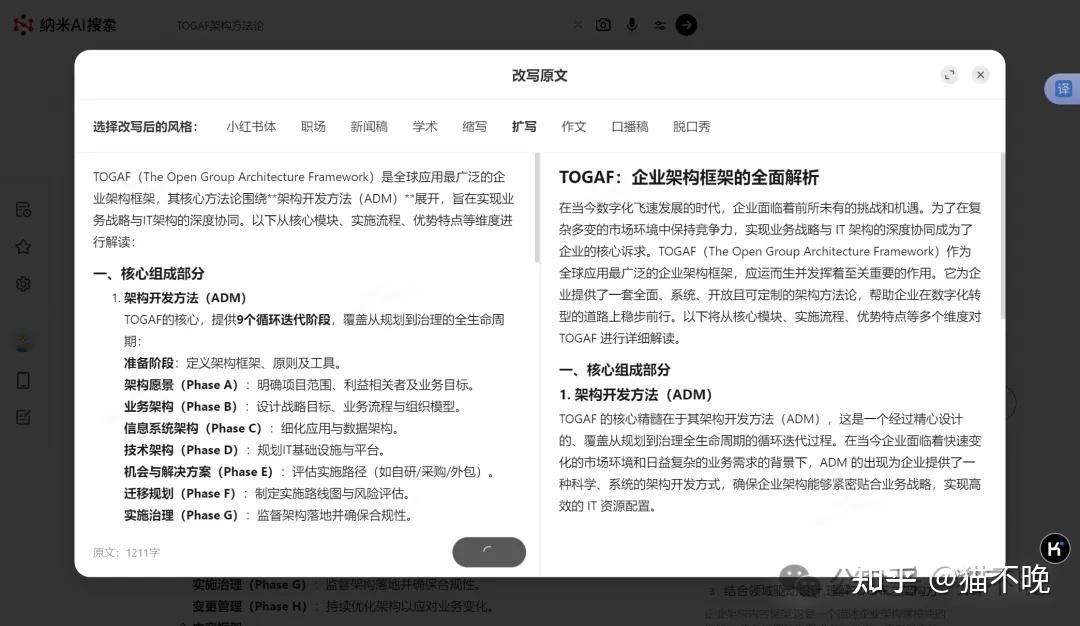1080x626 pixels.
Task: Select the 新闻稿 rewrite style
Action: [x=369, y=127]
